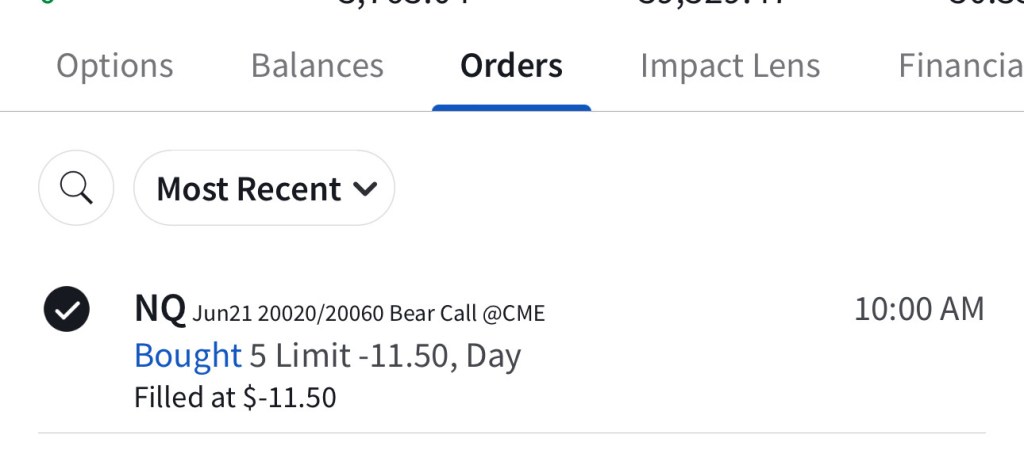Screen dimensions: 1024x465
Task: Select the Jun21 20020/20060 Bear Call description
Action: point(369,313)
